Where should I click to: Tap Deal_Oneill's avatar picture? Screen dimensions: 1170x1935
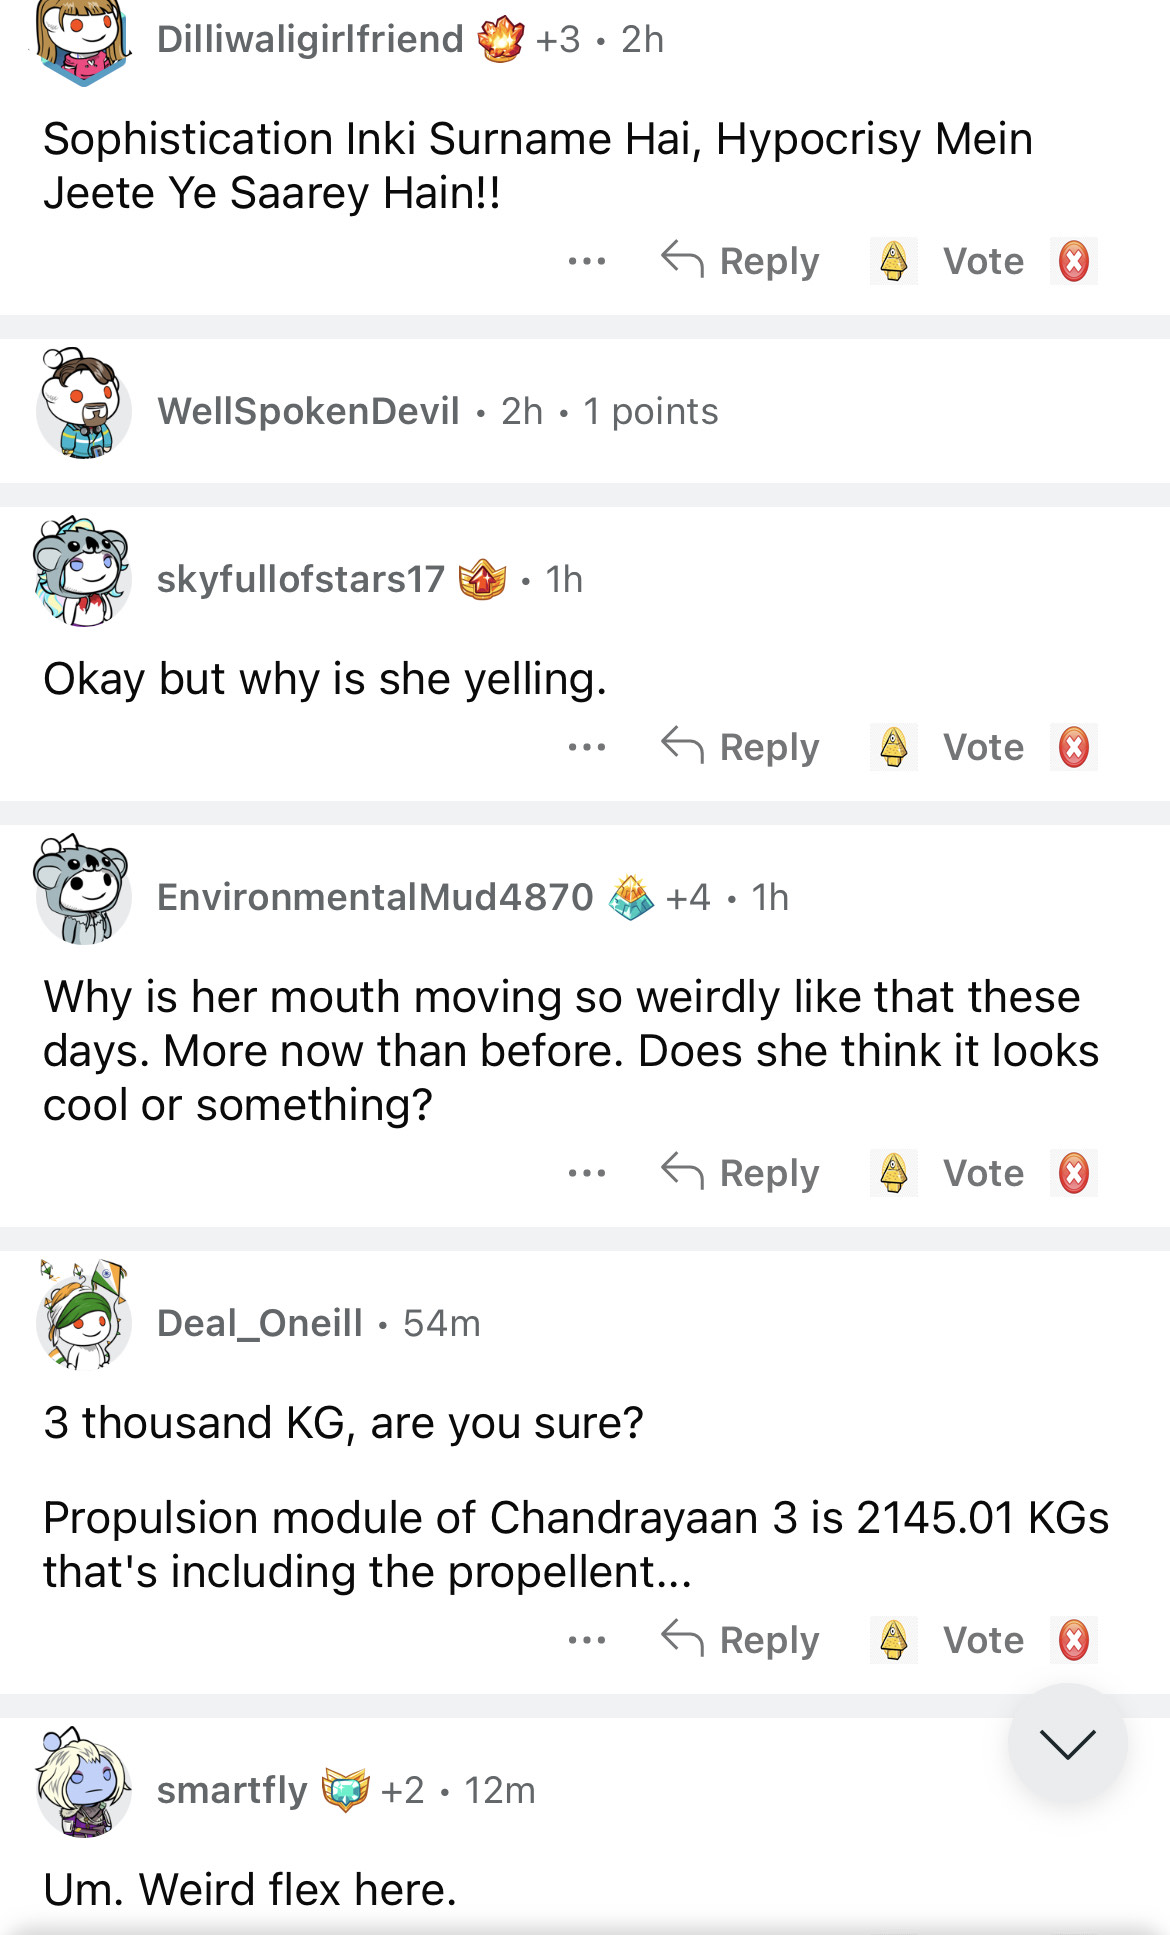pyautogui.click(x=83, y=1317)
